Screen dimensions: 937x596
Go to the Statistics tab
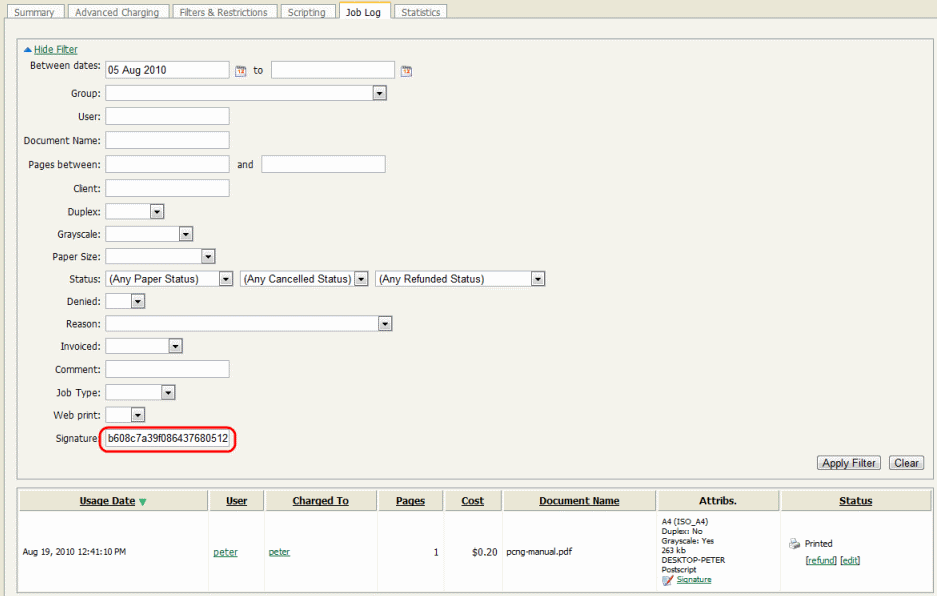(x=421, y=12)
